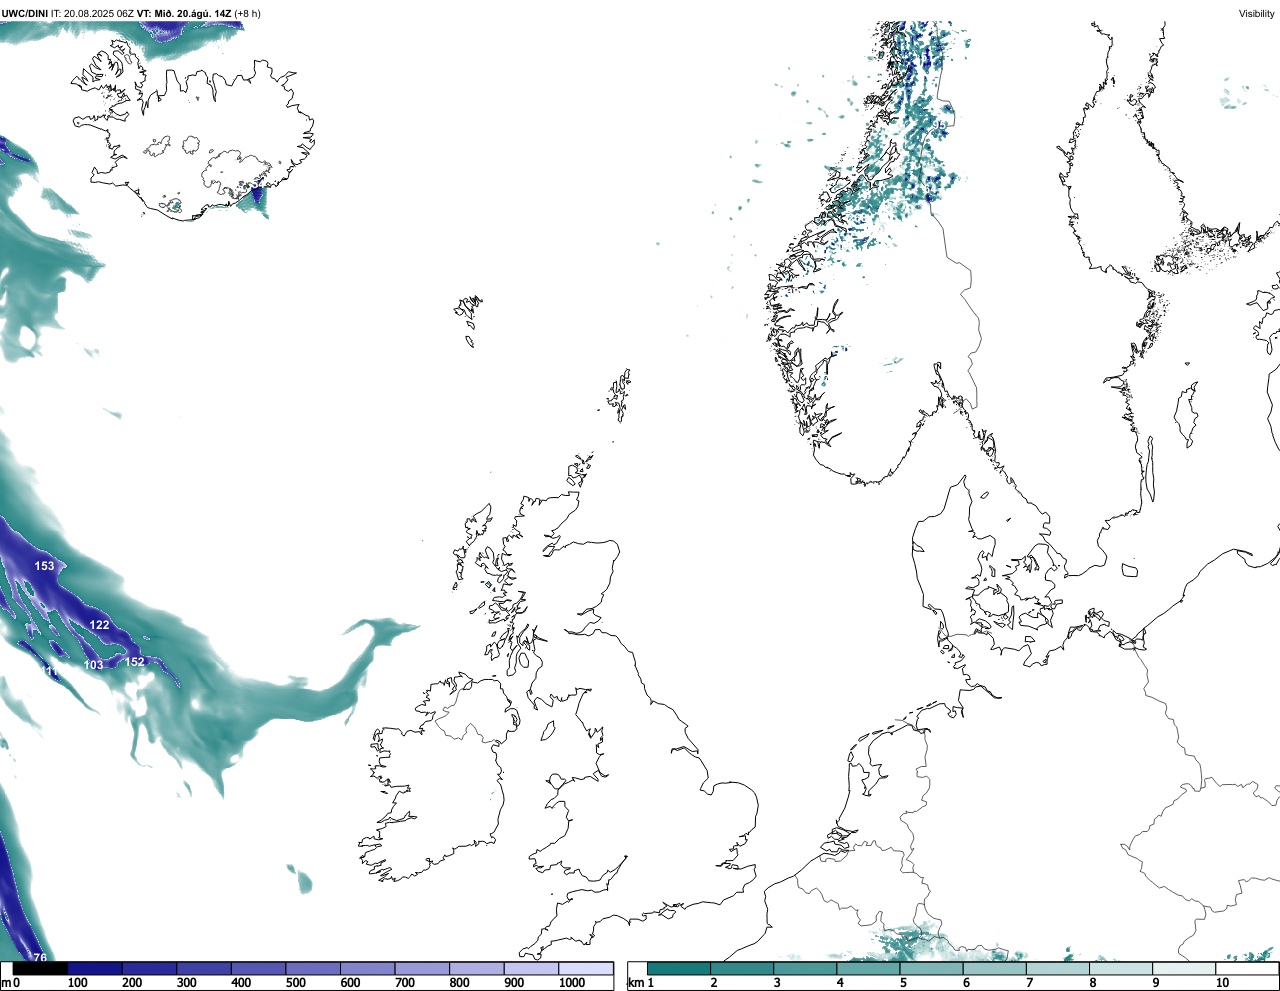This screenshot has width=1280, height=991.
Task: Choose the 5–6 km teal legend swatch
Action: (x=932, y=969)
